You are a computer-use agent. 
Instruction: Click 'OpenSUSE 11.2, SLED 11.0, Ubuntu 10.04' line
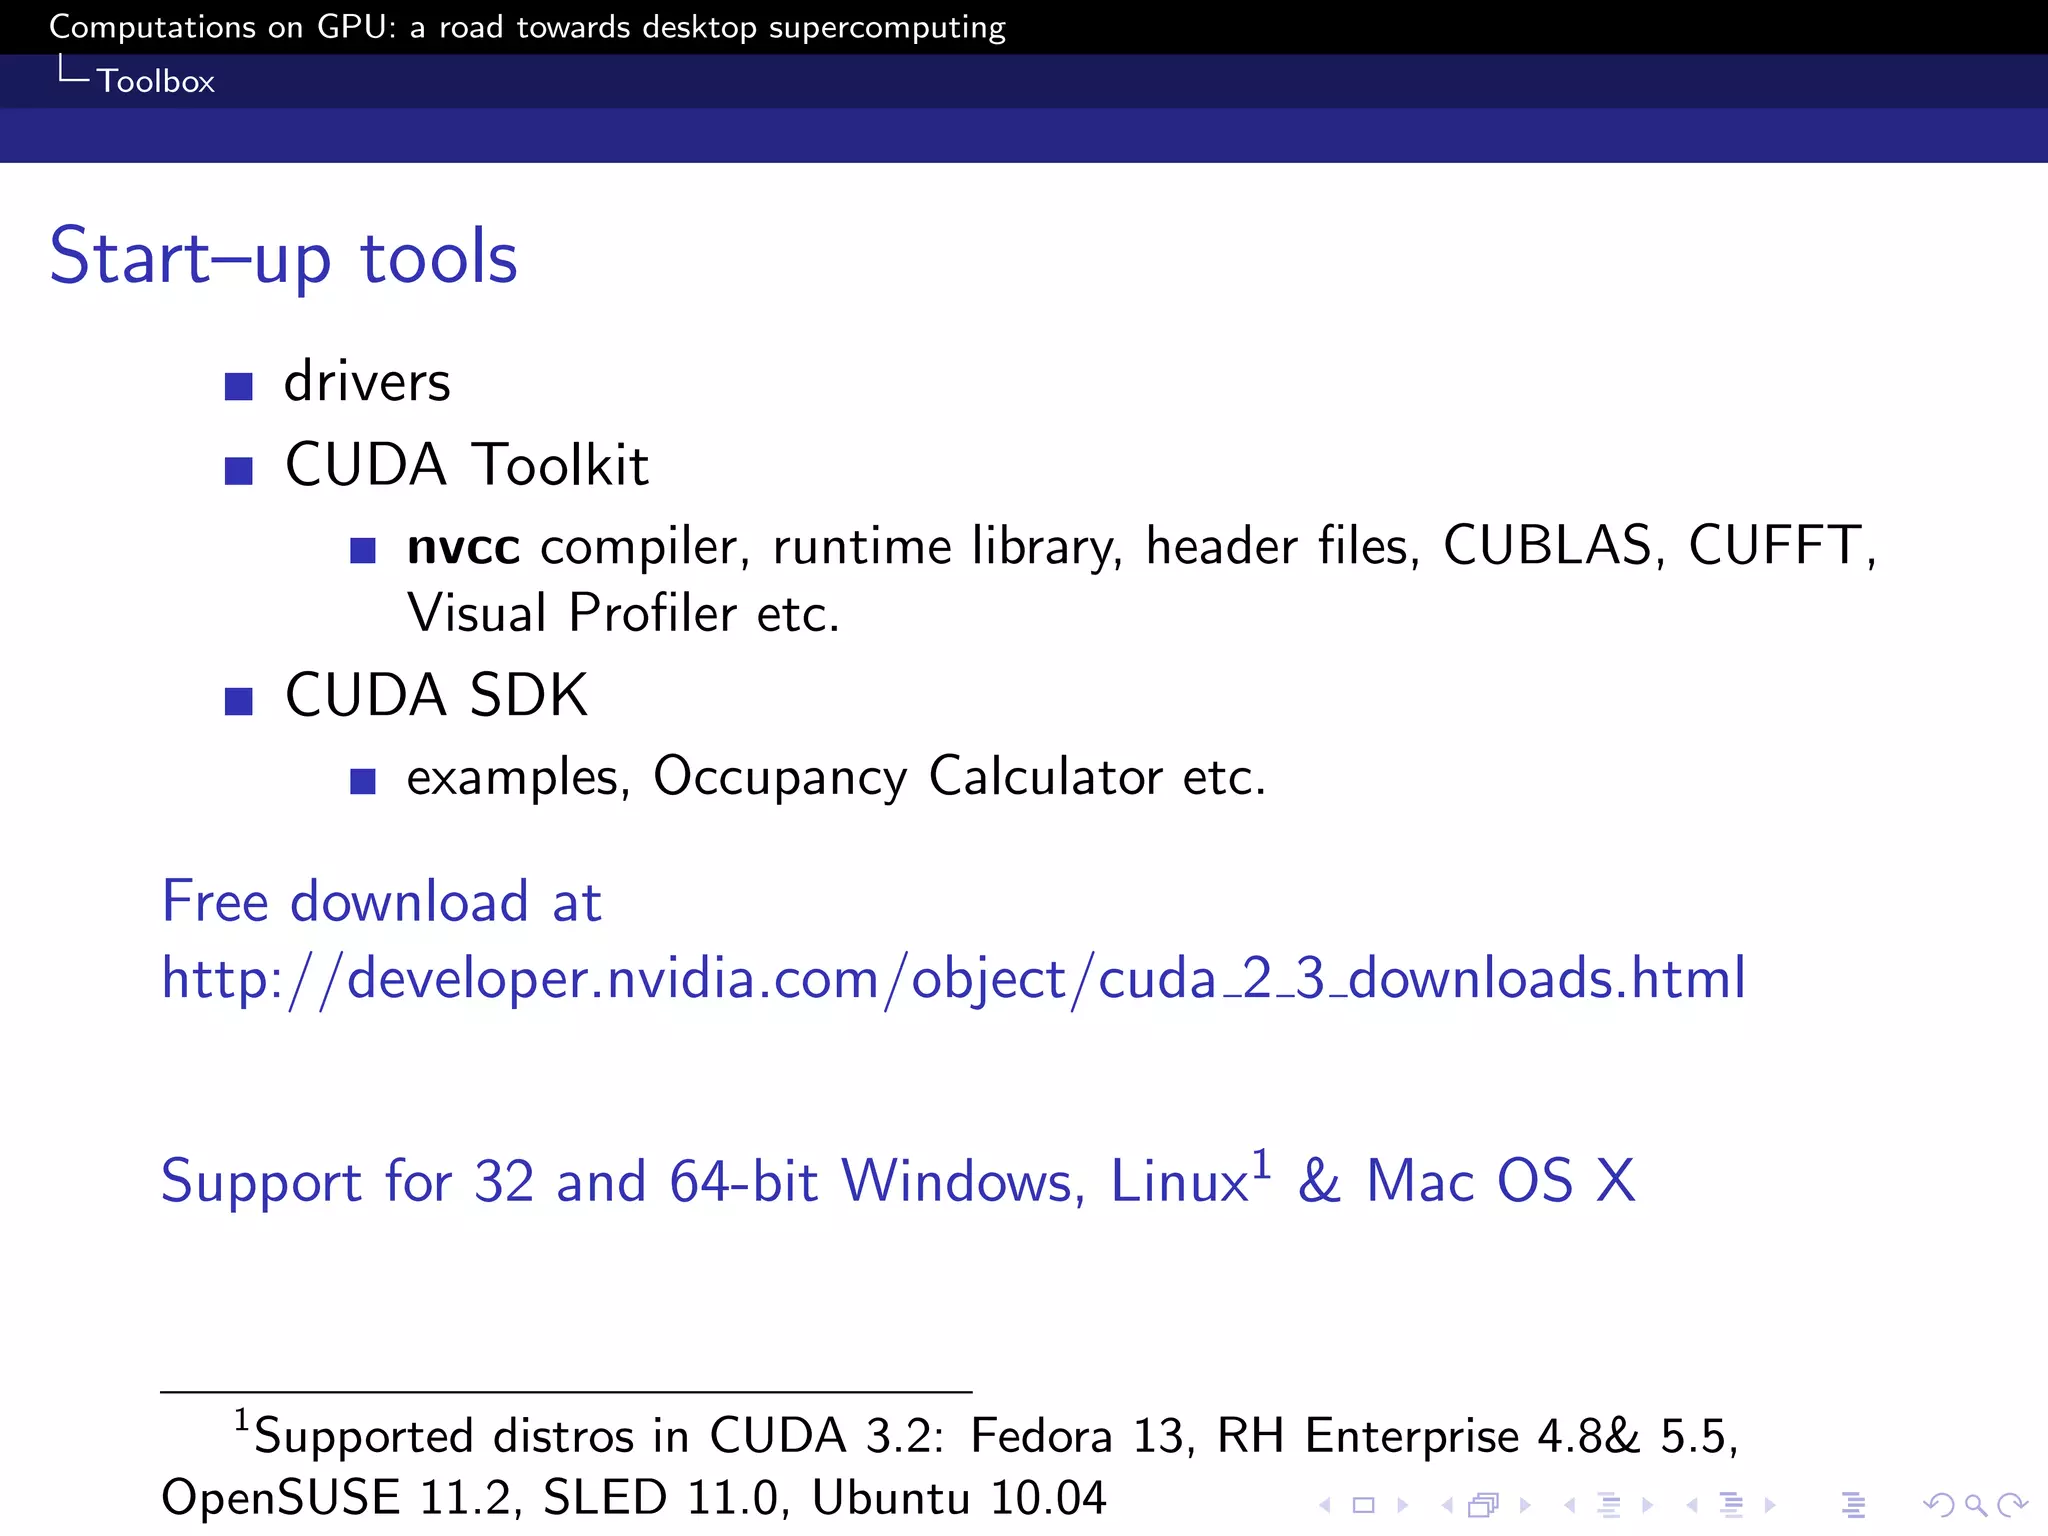[634, 1498]
